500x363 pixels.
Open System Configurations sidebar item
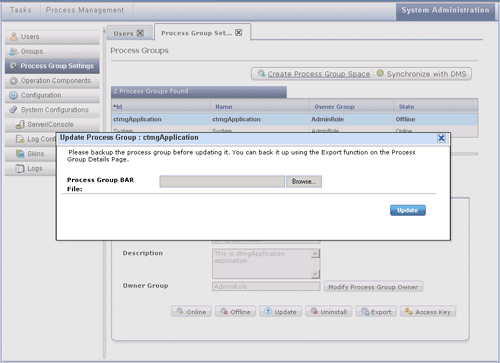[52, 110]
